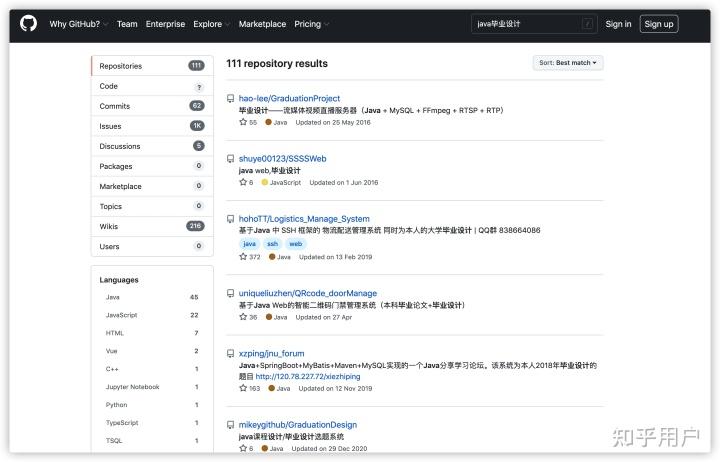The image size is (720, 462).
Task: Focus the search field containing java毕业设计
Action: coord(534,24)
